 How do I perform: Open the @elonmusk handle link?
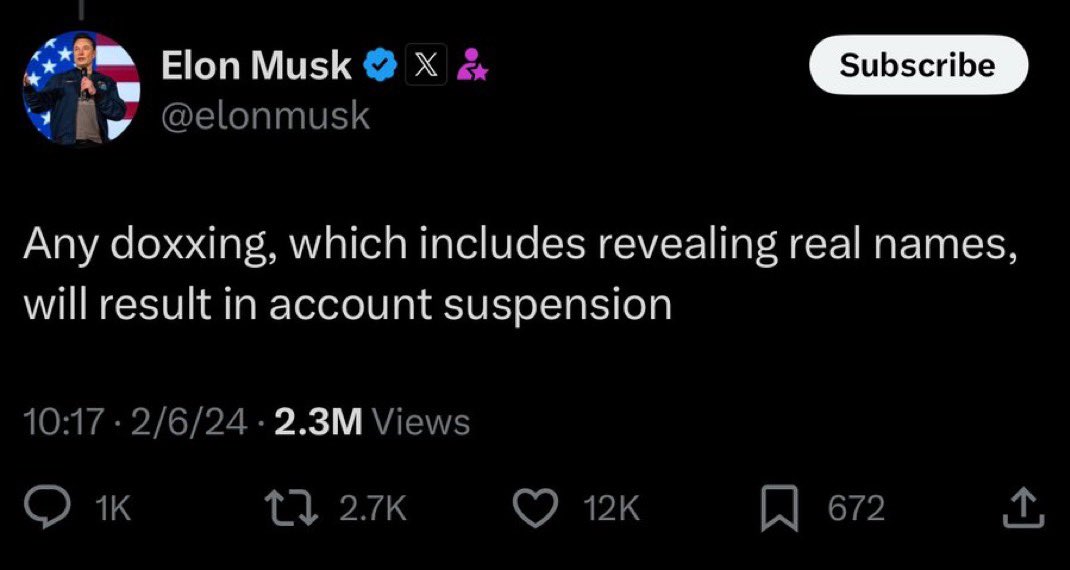[265, 117]
